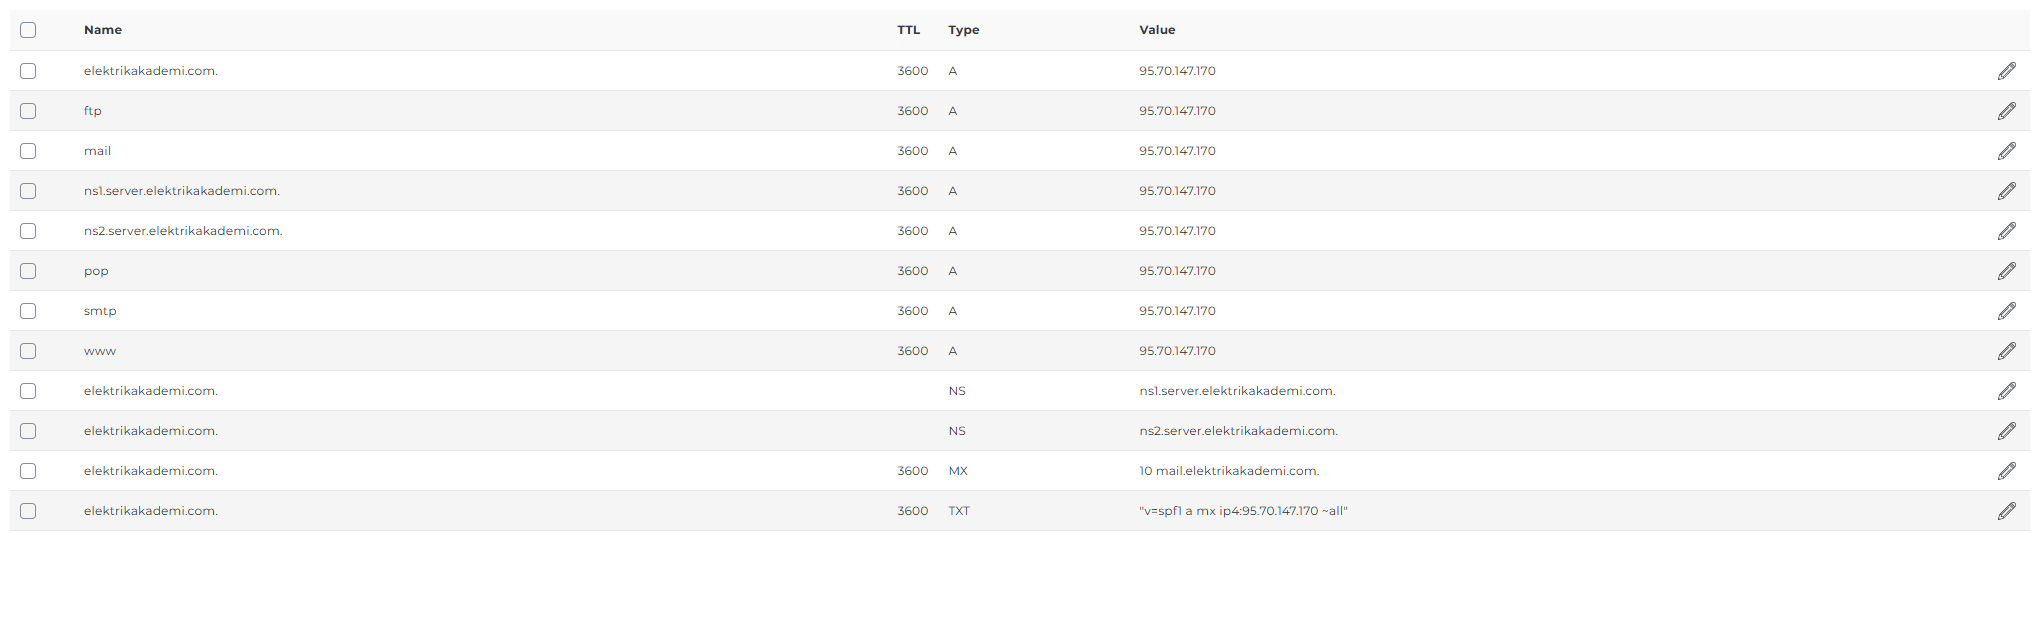Check the MX record checkbox
The height and width of the screenshot is (621, 2044).
28,471
